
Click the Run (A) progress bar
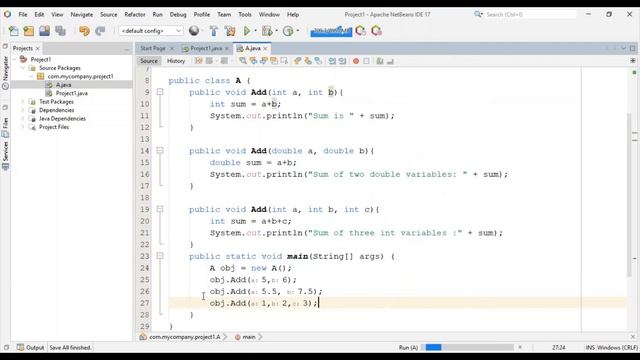(x=469, y=347)
